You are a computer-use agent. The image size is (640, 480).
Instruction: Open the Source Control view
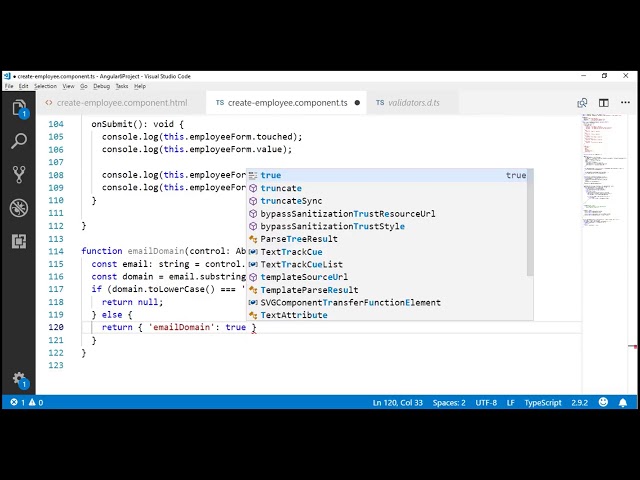coord(19,174)
